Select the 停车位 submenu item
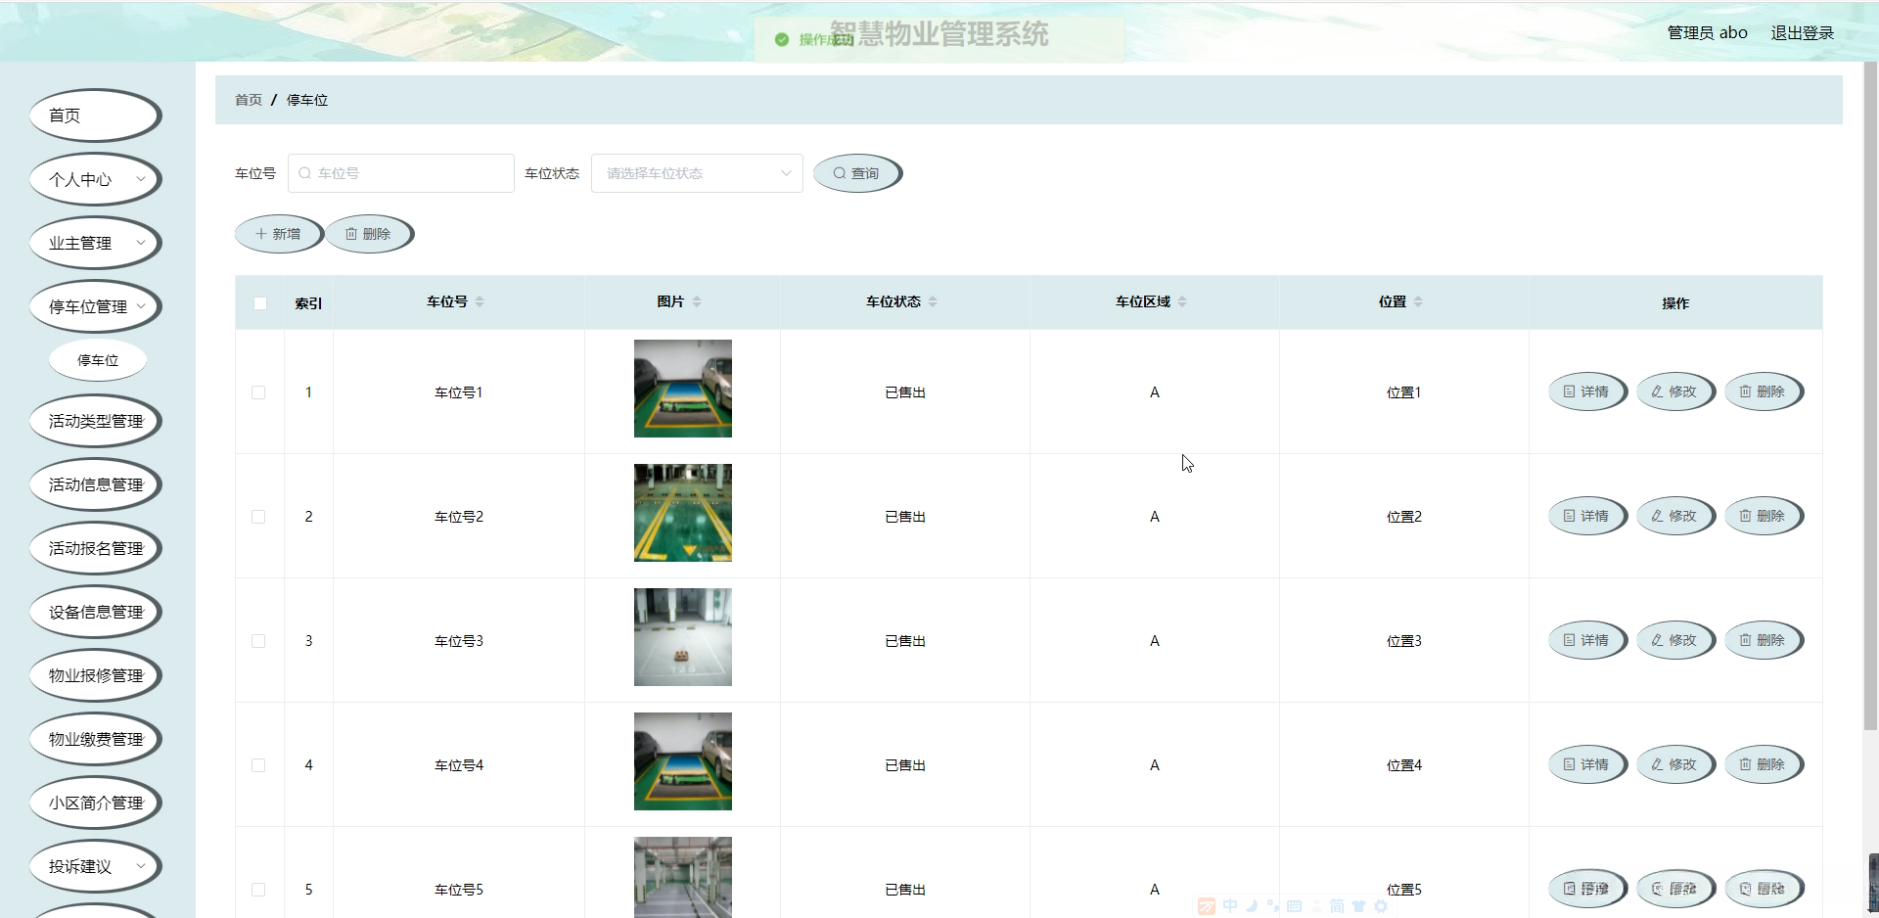The image size is (1879, 918). pyautogui.click(x=98, y=360)
